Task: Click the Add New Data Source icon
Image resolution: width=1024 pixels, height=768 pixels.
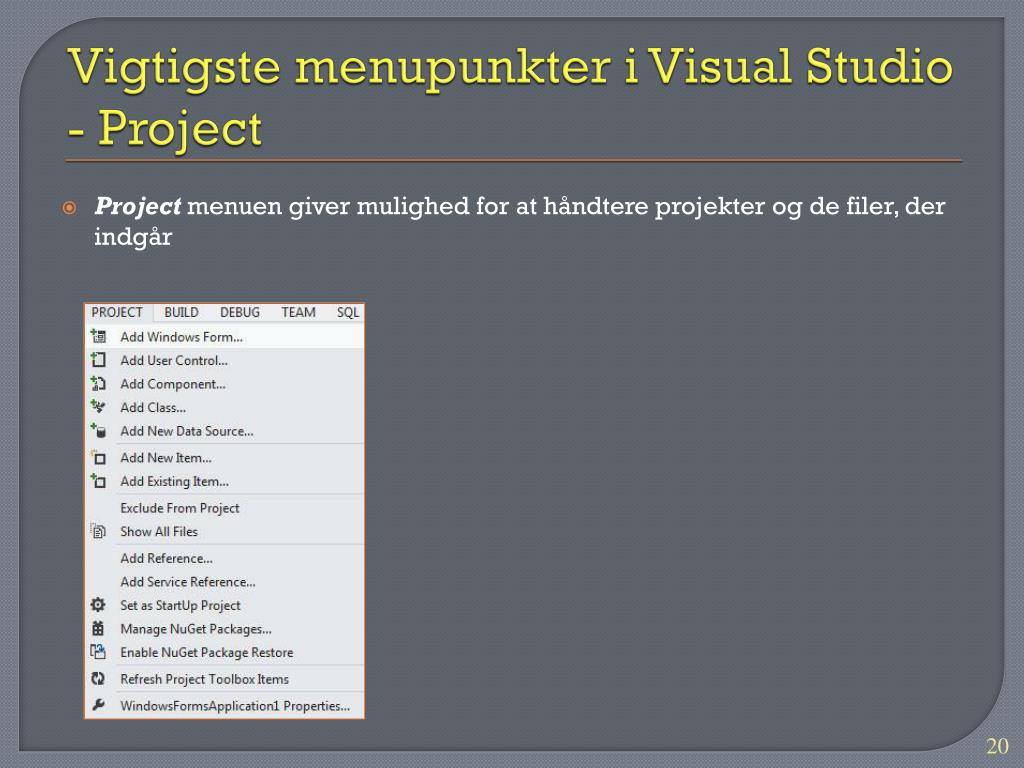Action: pyautogui.click(x=98, y=430)
